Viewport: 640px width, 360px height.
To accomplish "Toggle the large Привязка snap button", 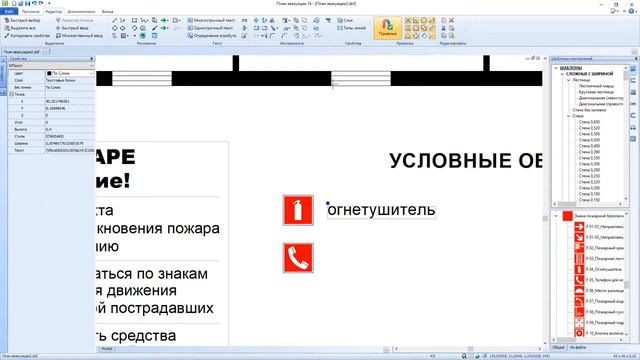I will 387,28.
